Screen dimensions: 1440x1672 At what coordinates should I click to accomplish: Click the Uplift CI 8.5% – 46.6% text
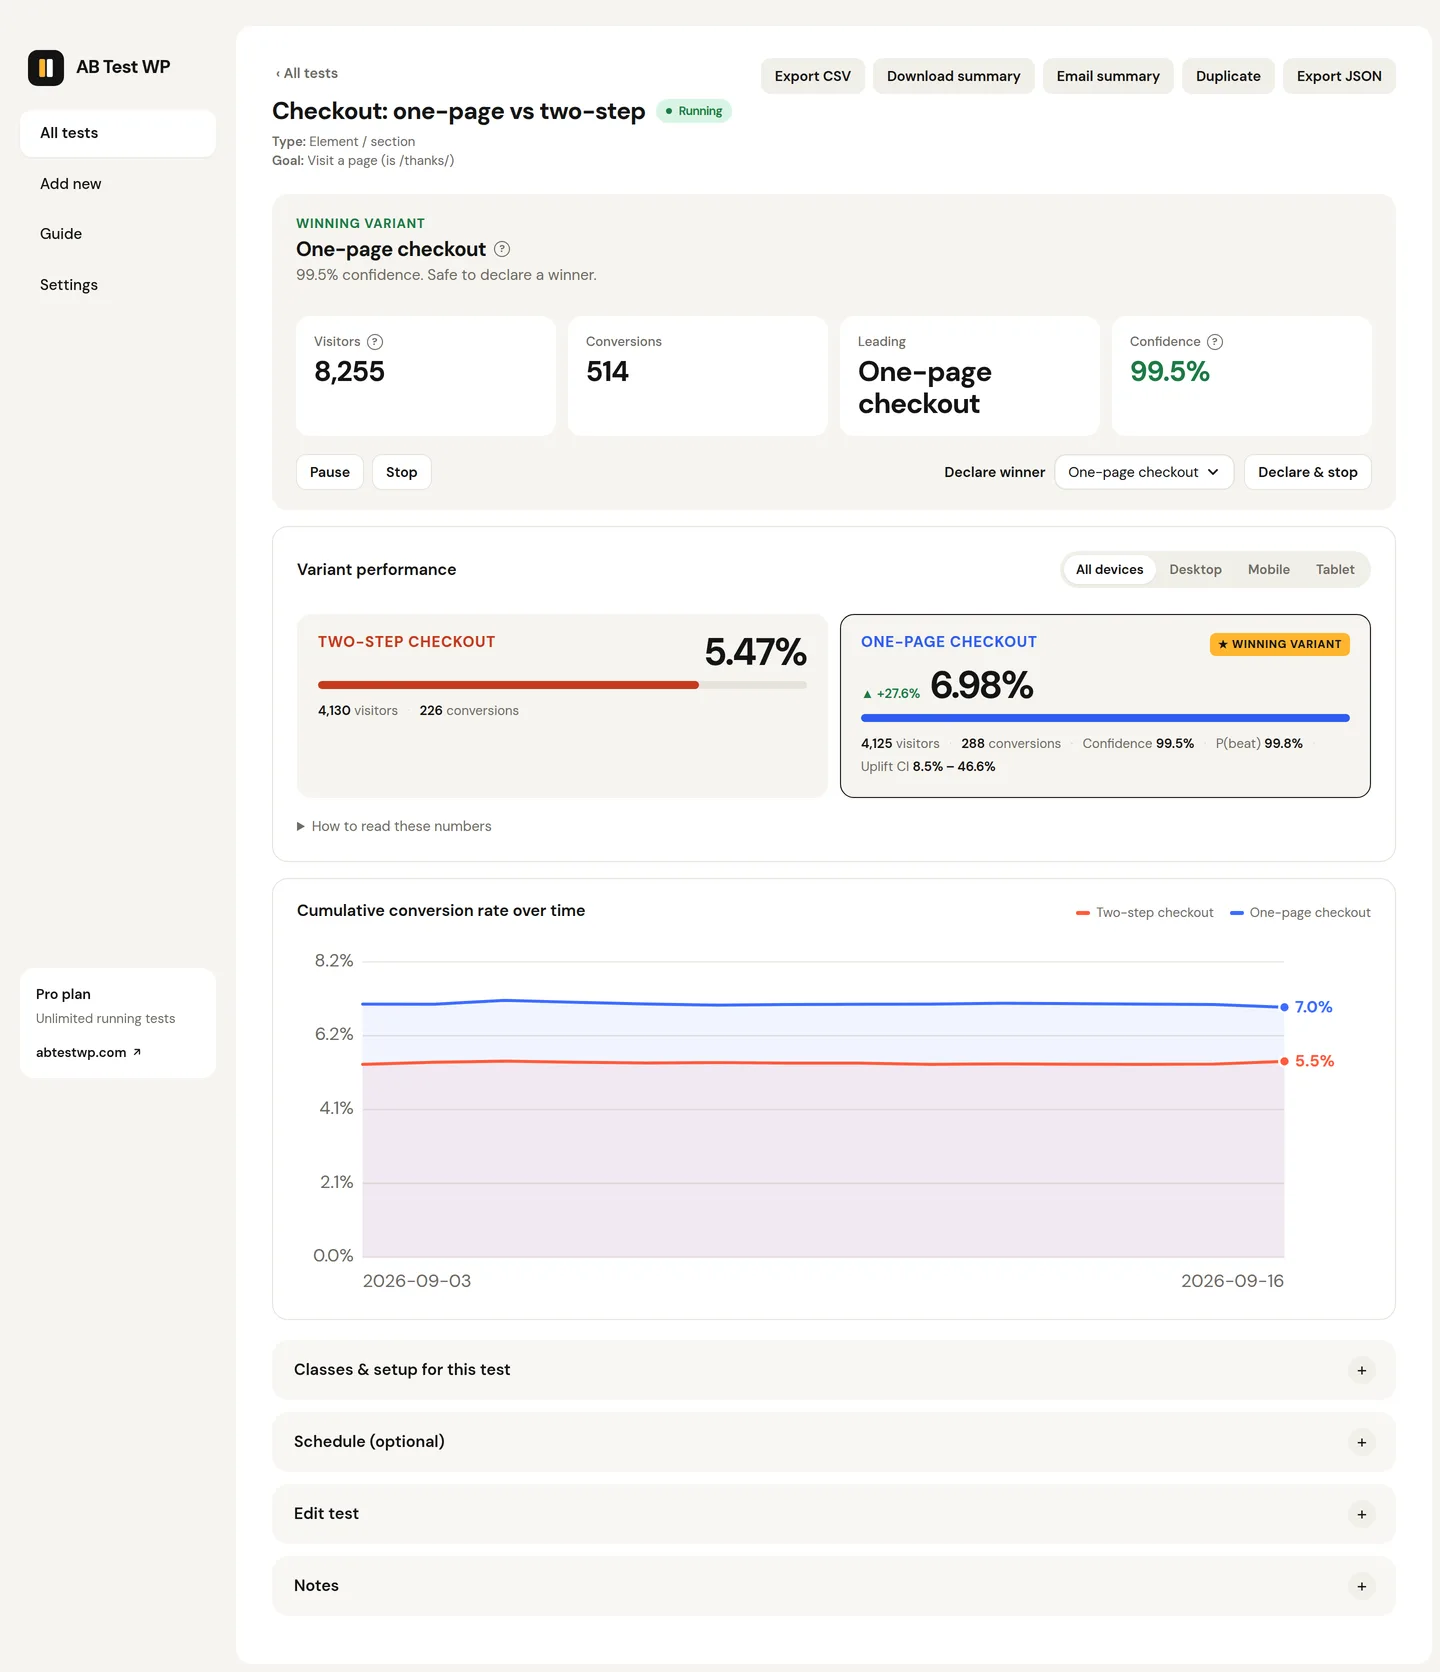[928, 767]
